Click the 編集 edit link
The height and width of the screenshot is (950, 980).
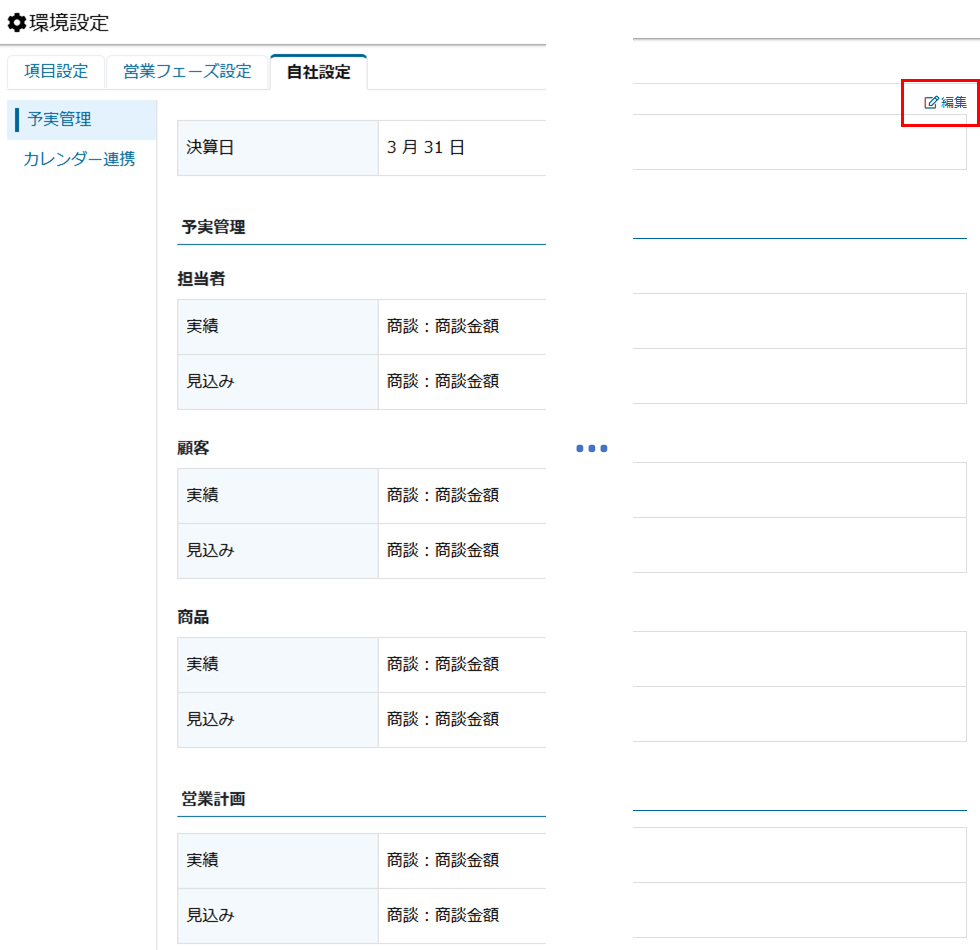coord(945,102)
